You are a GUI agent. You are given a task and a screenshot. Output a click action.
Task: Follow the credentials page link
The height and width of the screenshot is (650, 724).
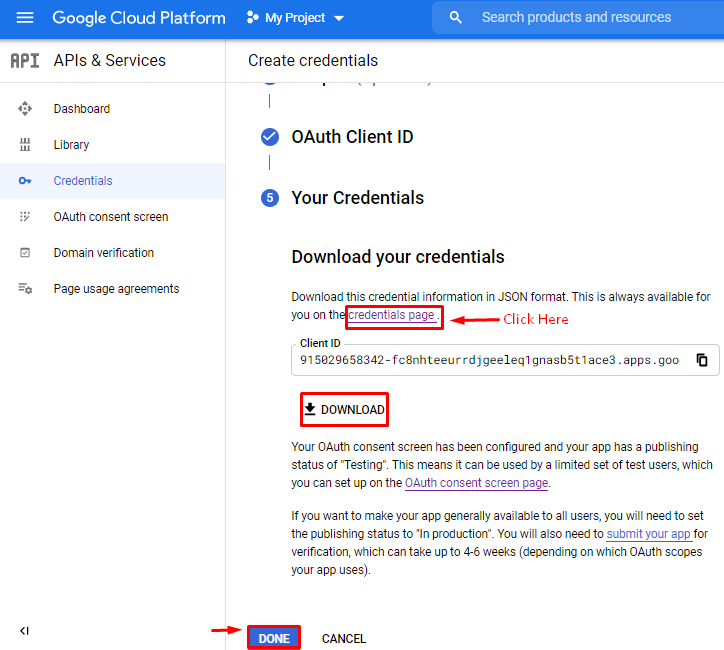[392, 315]
